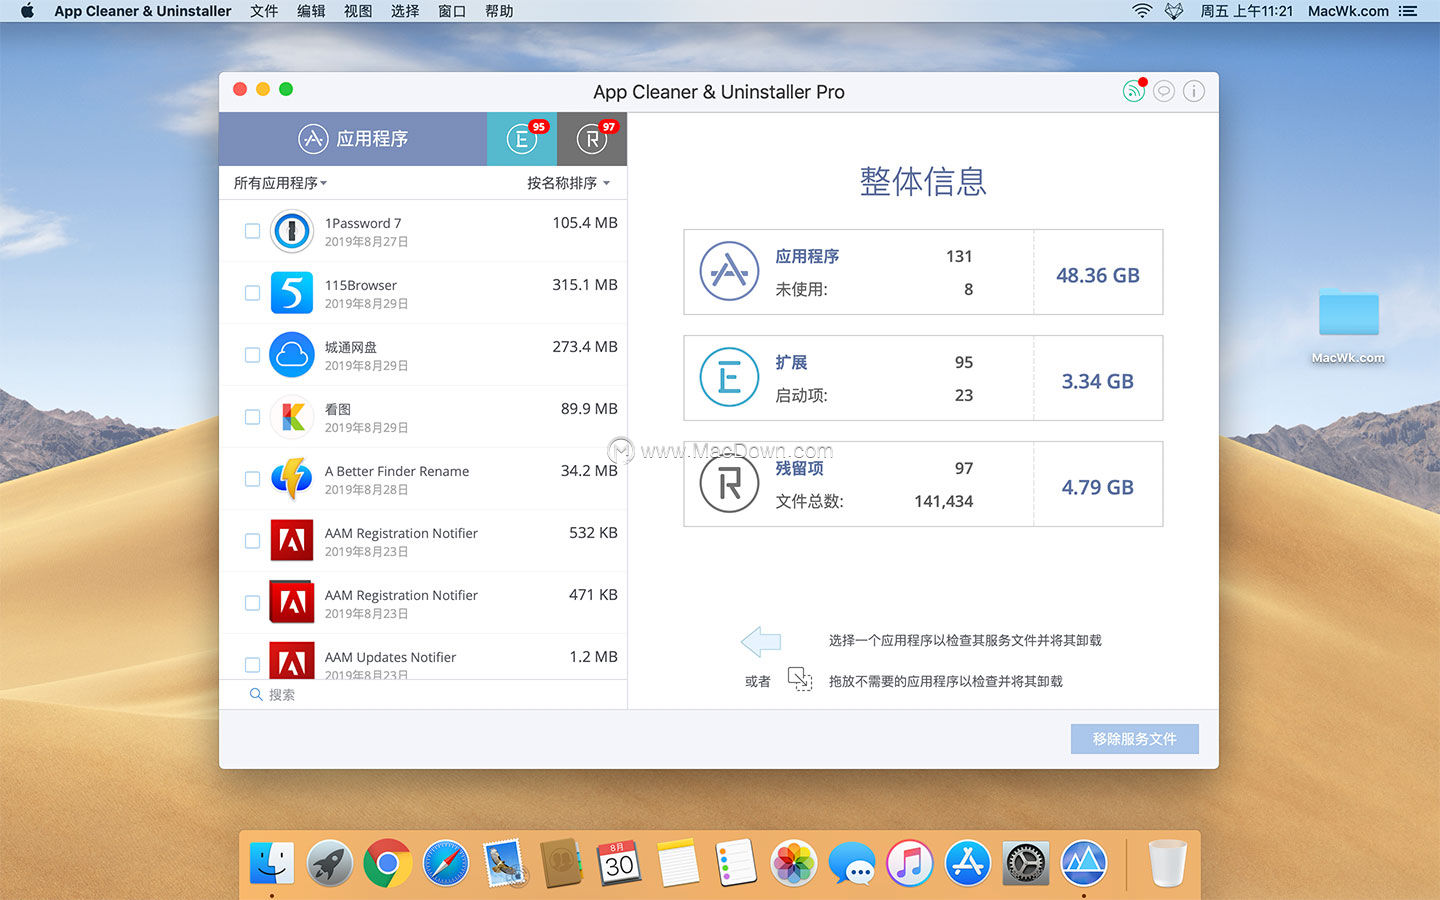The width and height of the screenshot is (1440, 900).
Task: Open Launchpad rocket in the Dock
Action: coord(330,863)
